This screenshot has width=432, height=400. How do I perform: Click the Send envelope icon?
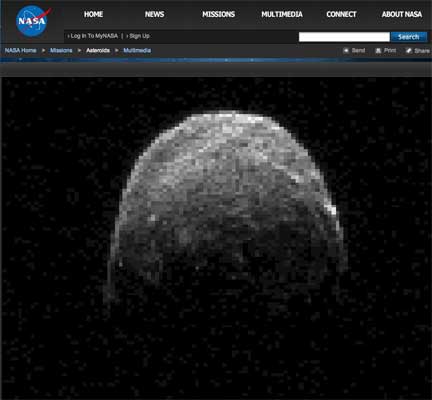(346, 50)
